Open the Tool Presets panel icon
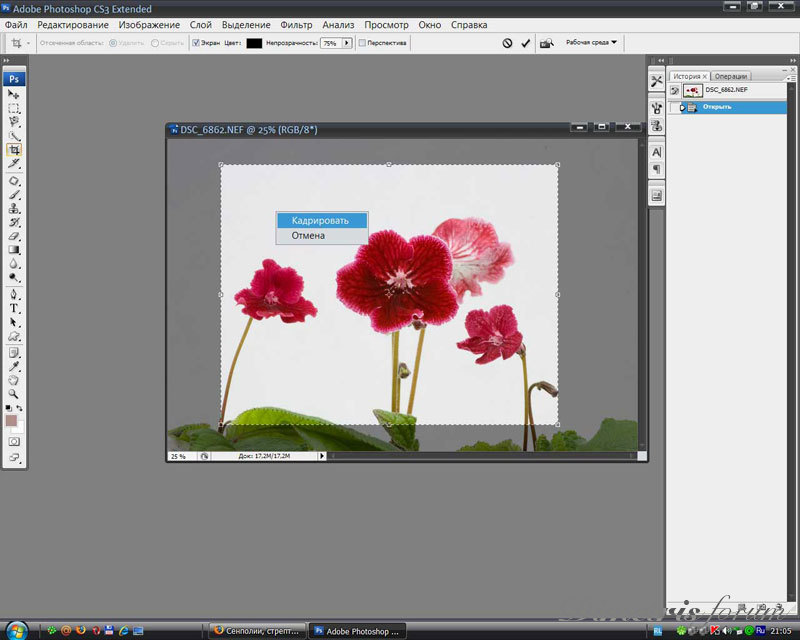The height and width of the screenshot is (640, 800). tap(656, 81)
